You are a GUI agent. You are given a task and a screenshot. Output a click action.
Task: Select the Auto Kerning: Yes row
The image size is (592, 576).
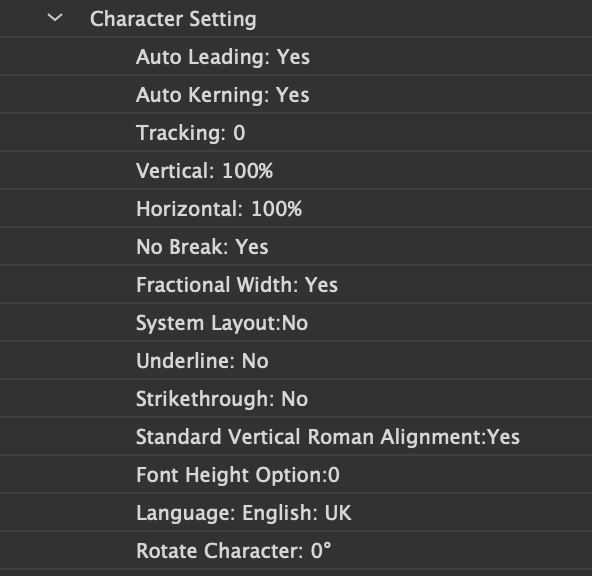point(296,95)
